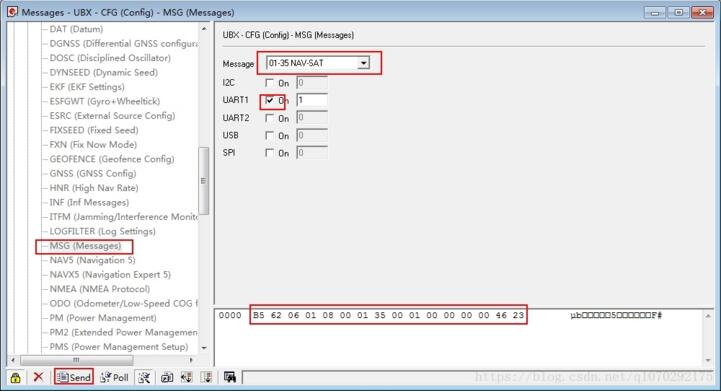Viewport: 721px width, 392px height.
Task: Click the red X clear icon
Action: (x=38, y=377)
